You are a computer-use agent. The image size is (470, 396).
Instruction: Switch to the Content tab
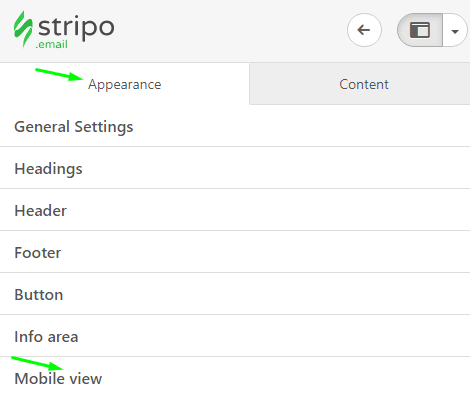pyautogui.click(x=364, y=84)
